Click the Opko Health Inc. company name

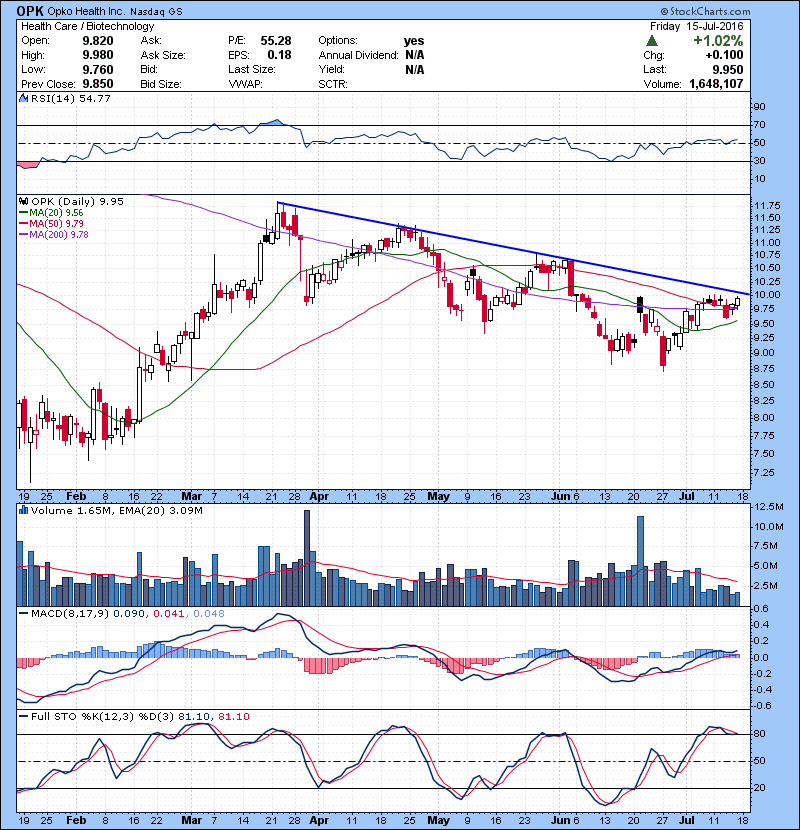84,11
